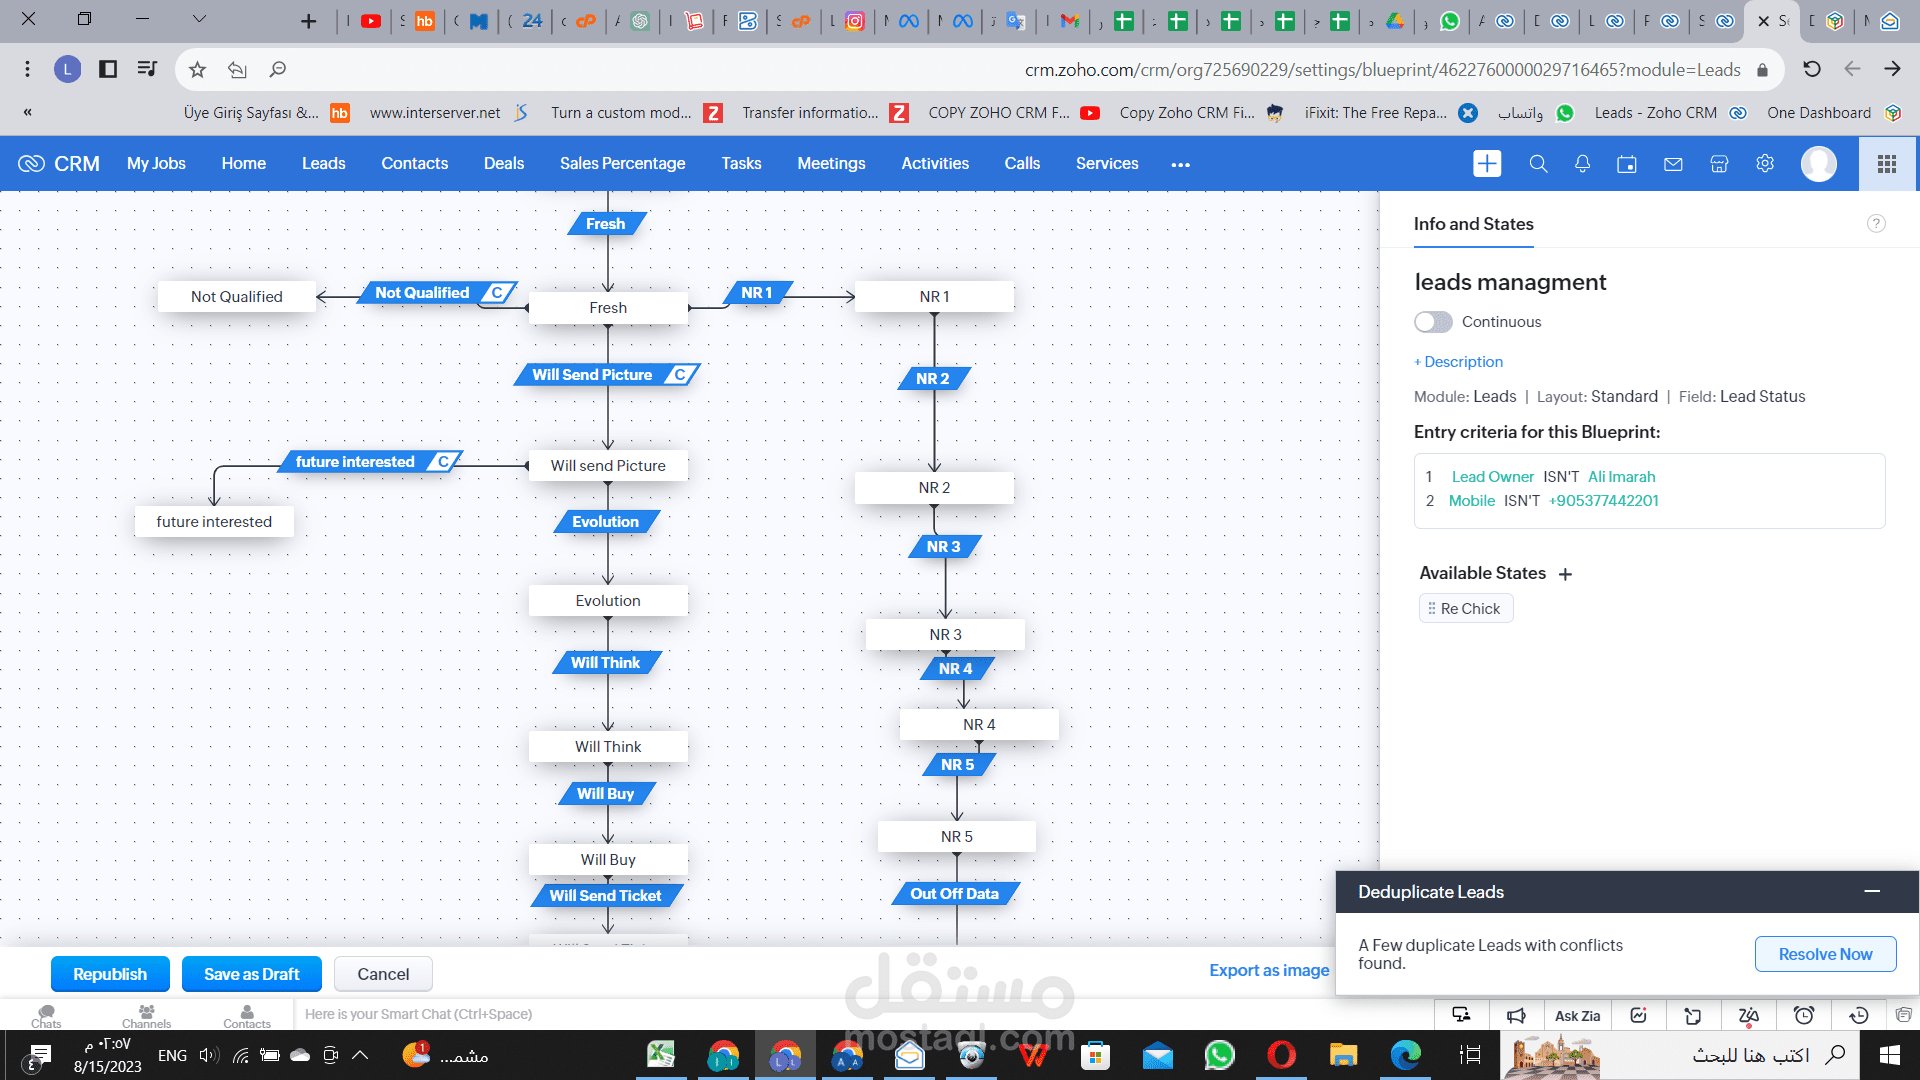Open the search in the CRM header
Image resolution: width=1920 pixels, height=1080 pixels.
point(1538,163)
